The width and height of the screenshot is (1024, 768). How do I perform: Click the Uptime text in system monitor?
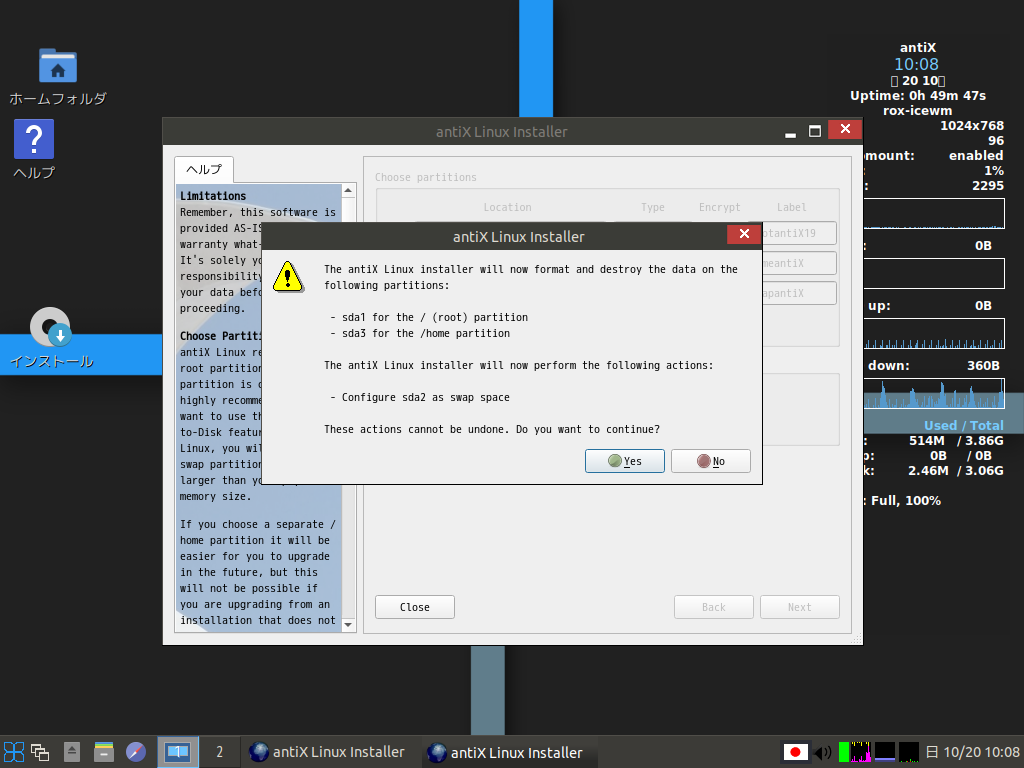point(918,95)
